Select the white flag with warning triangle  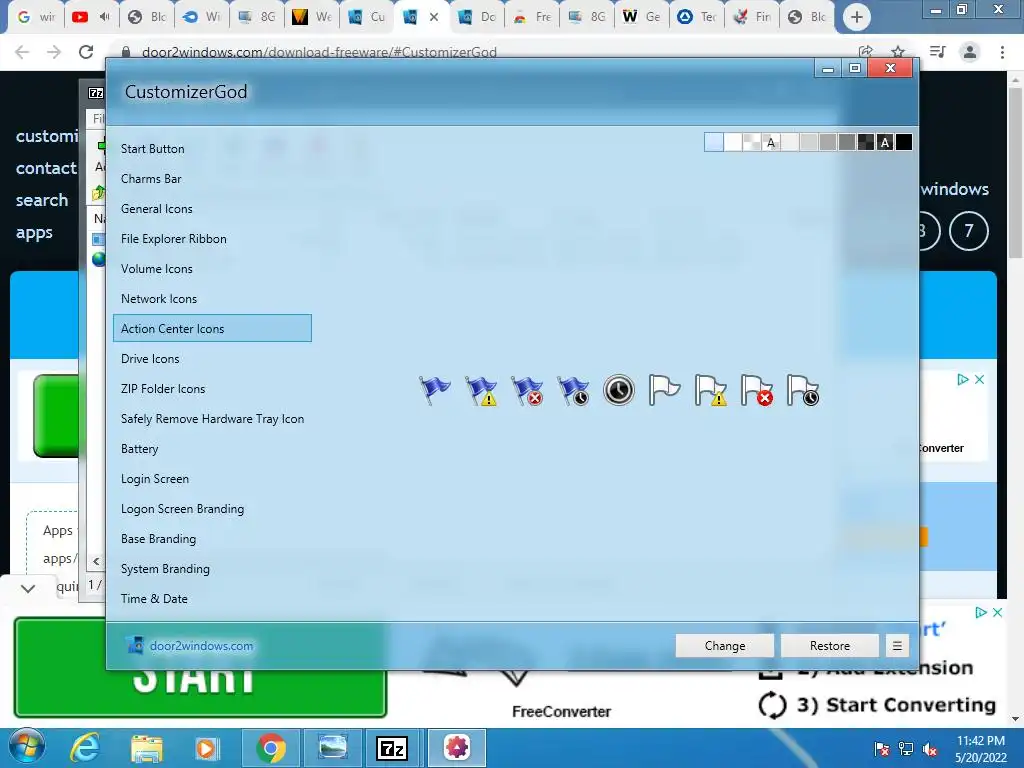(x=711, y=391)
